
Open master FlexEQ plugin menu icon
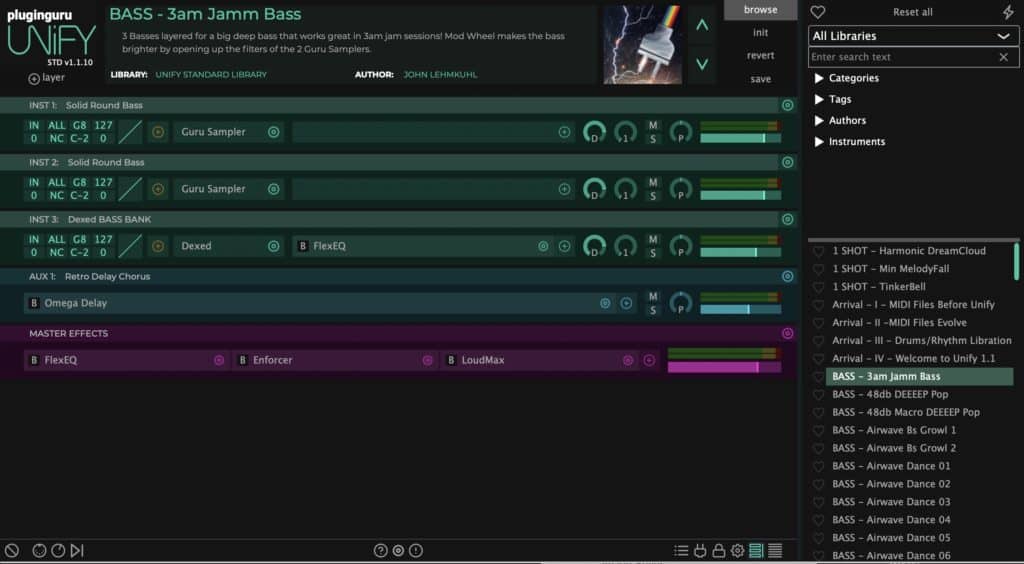(x=219, y=360)
